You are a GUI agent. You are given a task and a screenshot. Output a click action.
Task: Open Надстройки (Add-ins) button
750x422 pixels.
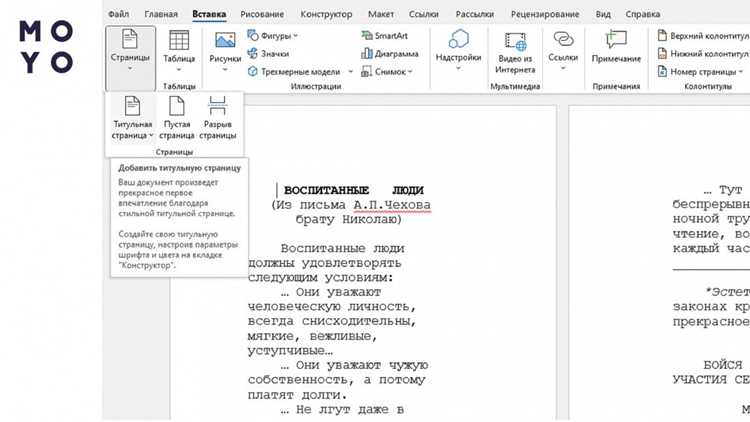pyautogui.click(x=458, y=51)
